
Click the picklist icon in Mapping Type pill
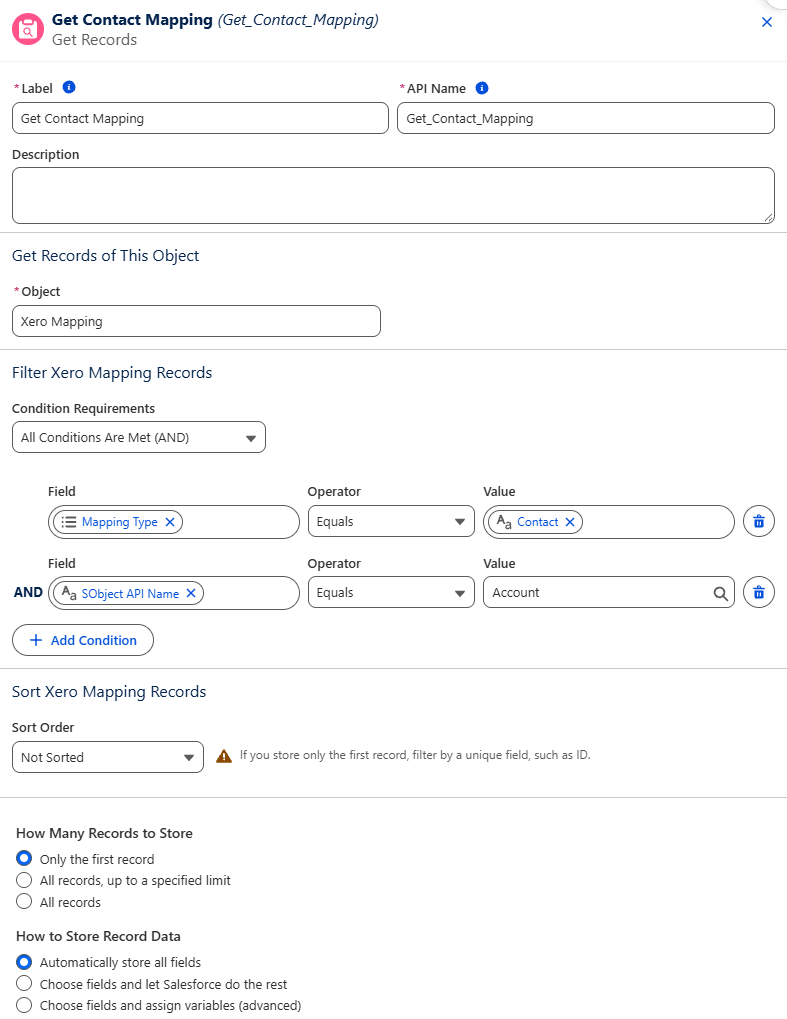pyautogui.click(x=69, y=522)
